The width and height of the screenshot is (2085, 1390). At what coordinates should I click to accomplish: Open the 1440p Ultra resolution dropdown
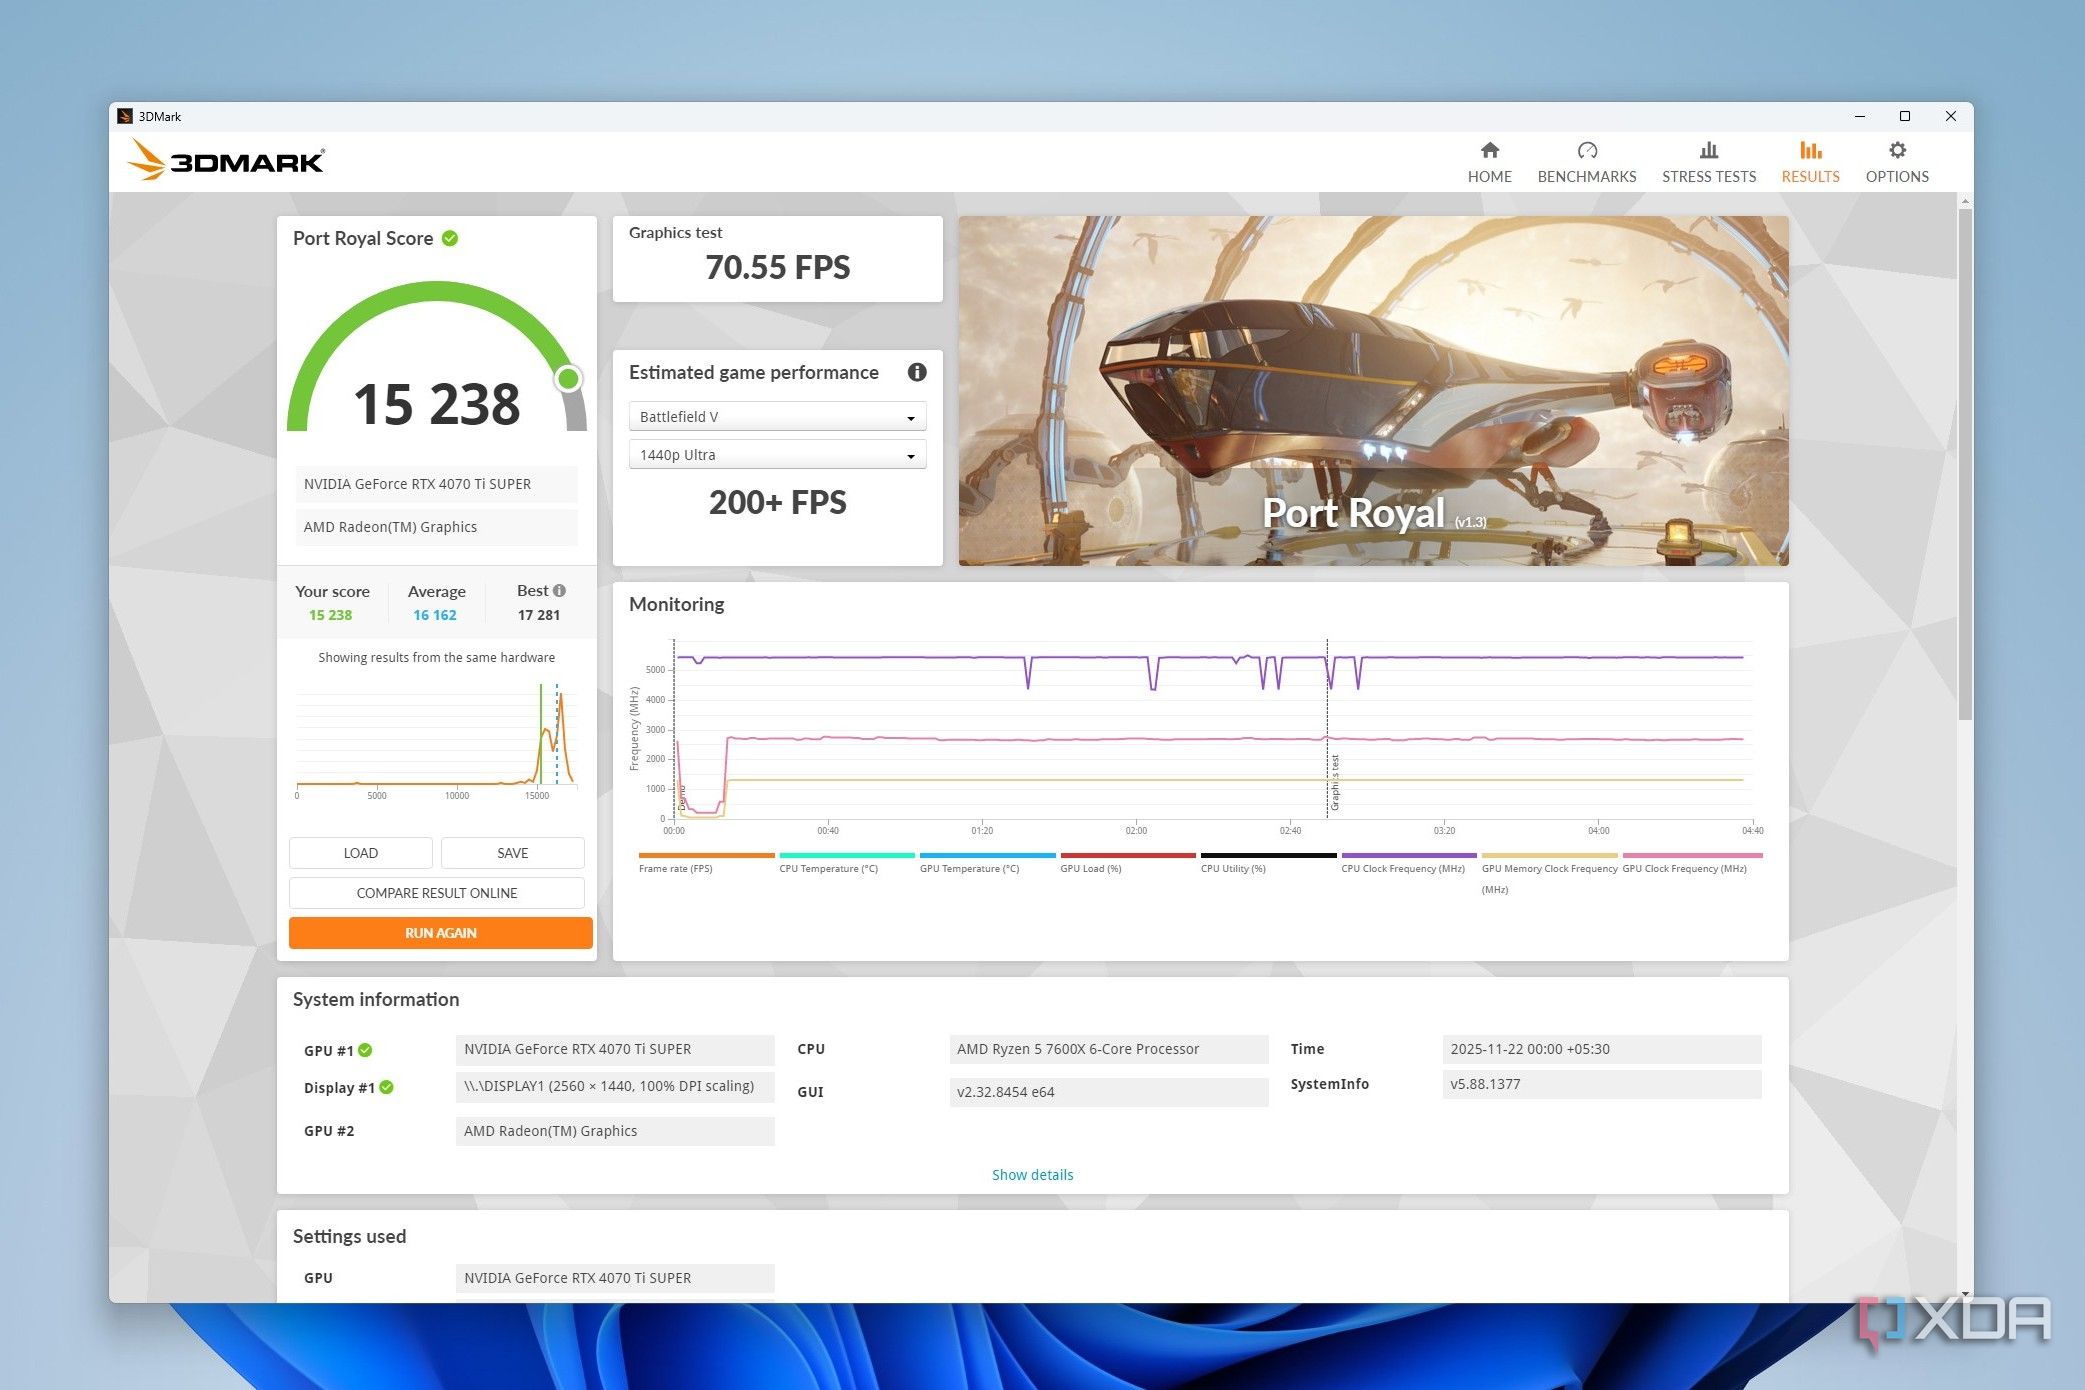(x=777, y=454)
